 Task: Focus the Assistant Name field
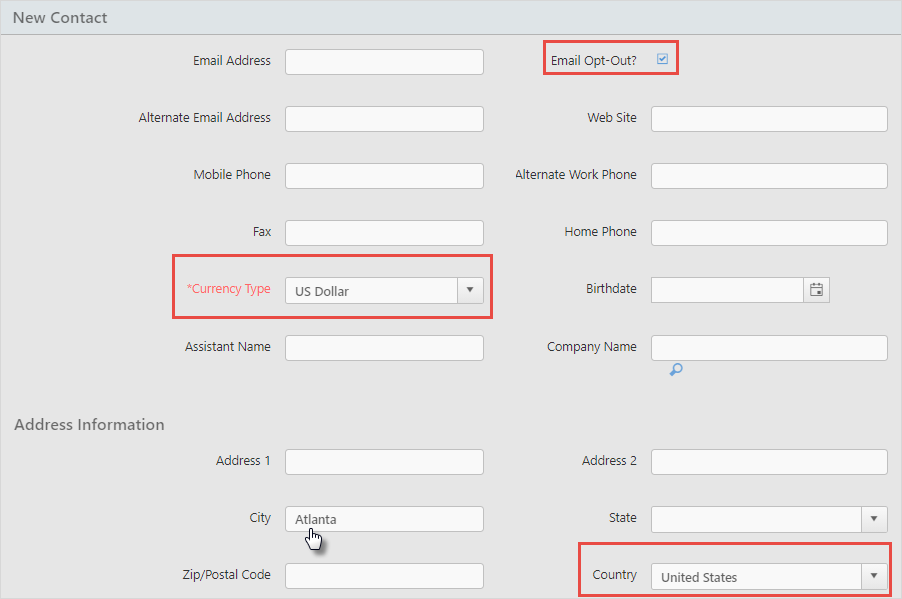(x=384, y=348)
